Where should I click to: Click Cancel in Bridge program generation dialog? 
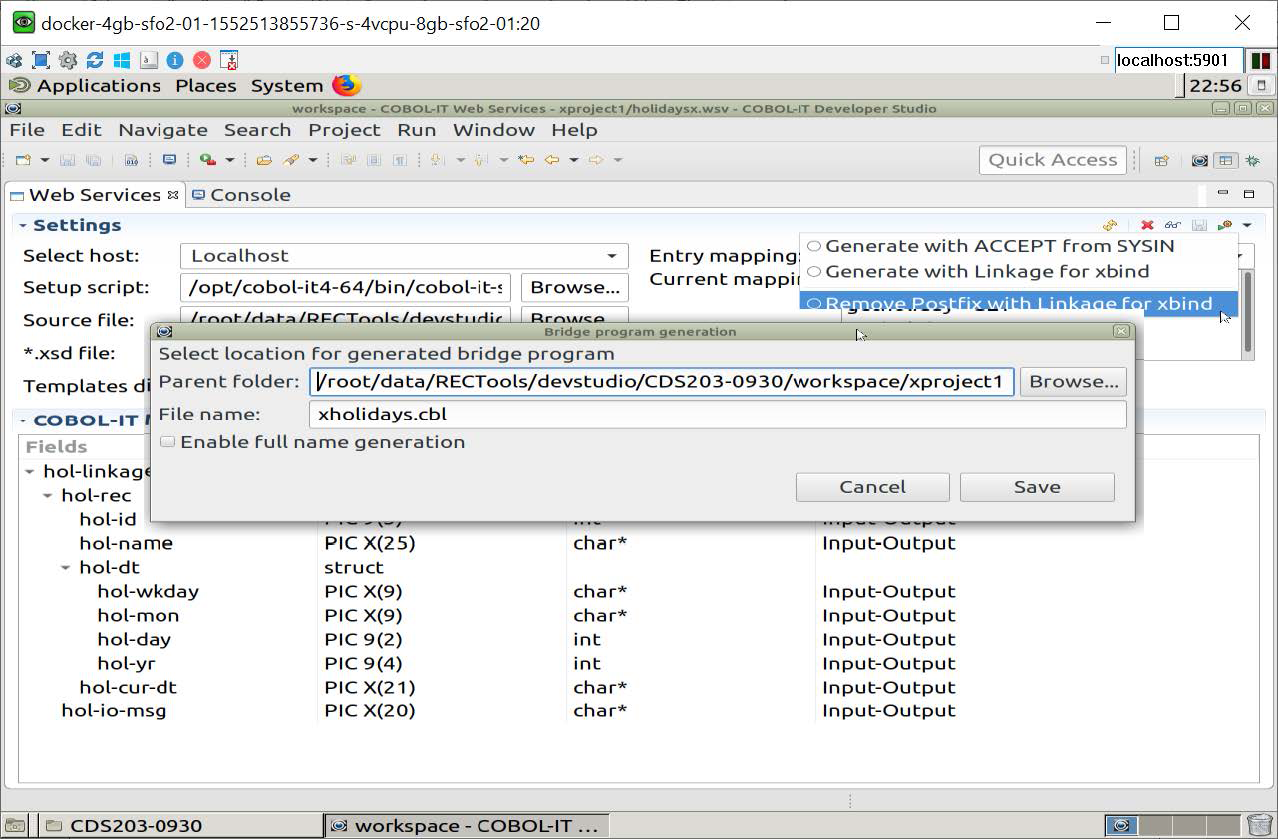point(872,487)
